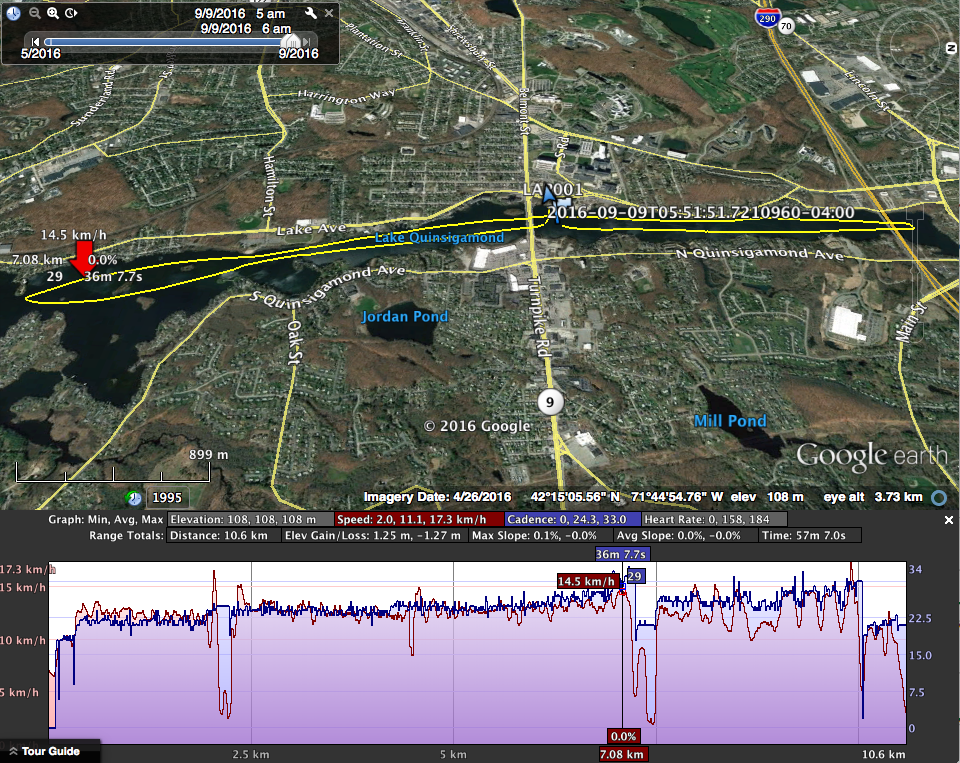Click the zoom-out magnifier in the time slider

tap(35, 13)
